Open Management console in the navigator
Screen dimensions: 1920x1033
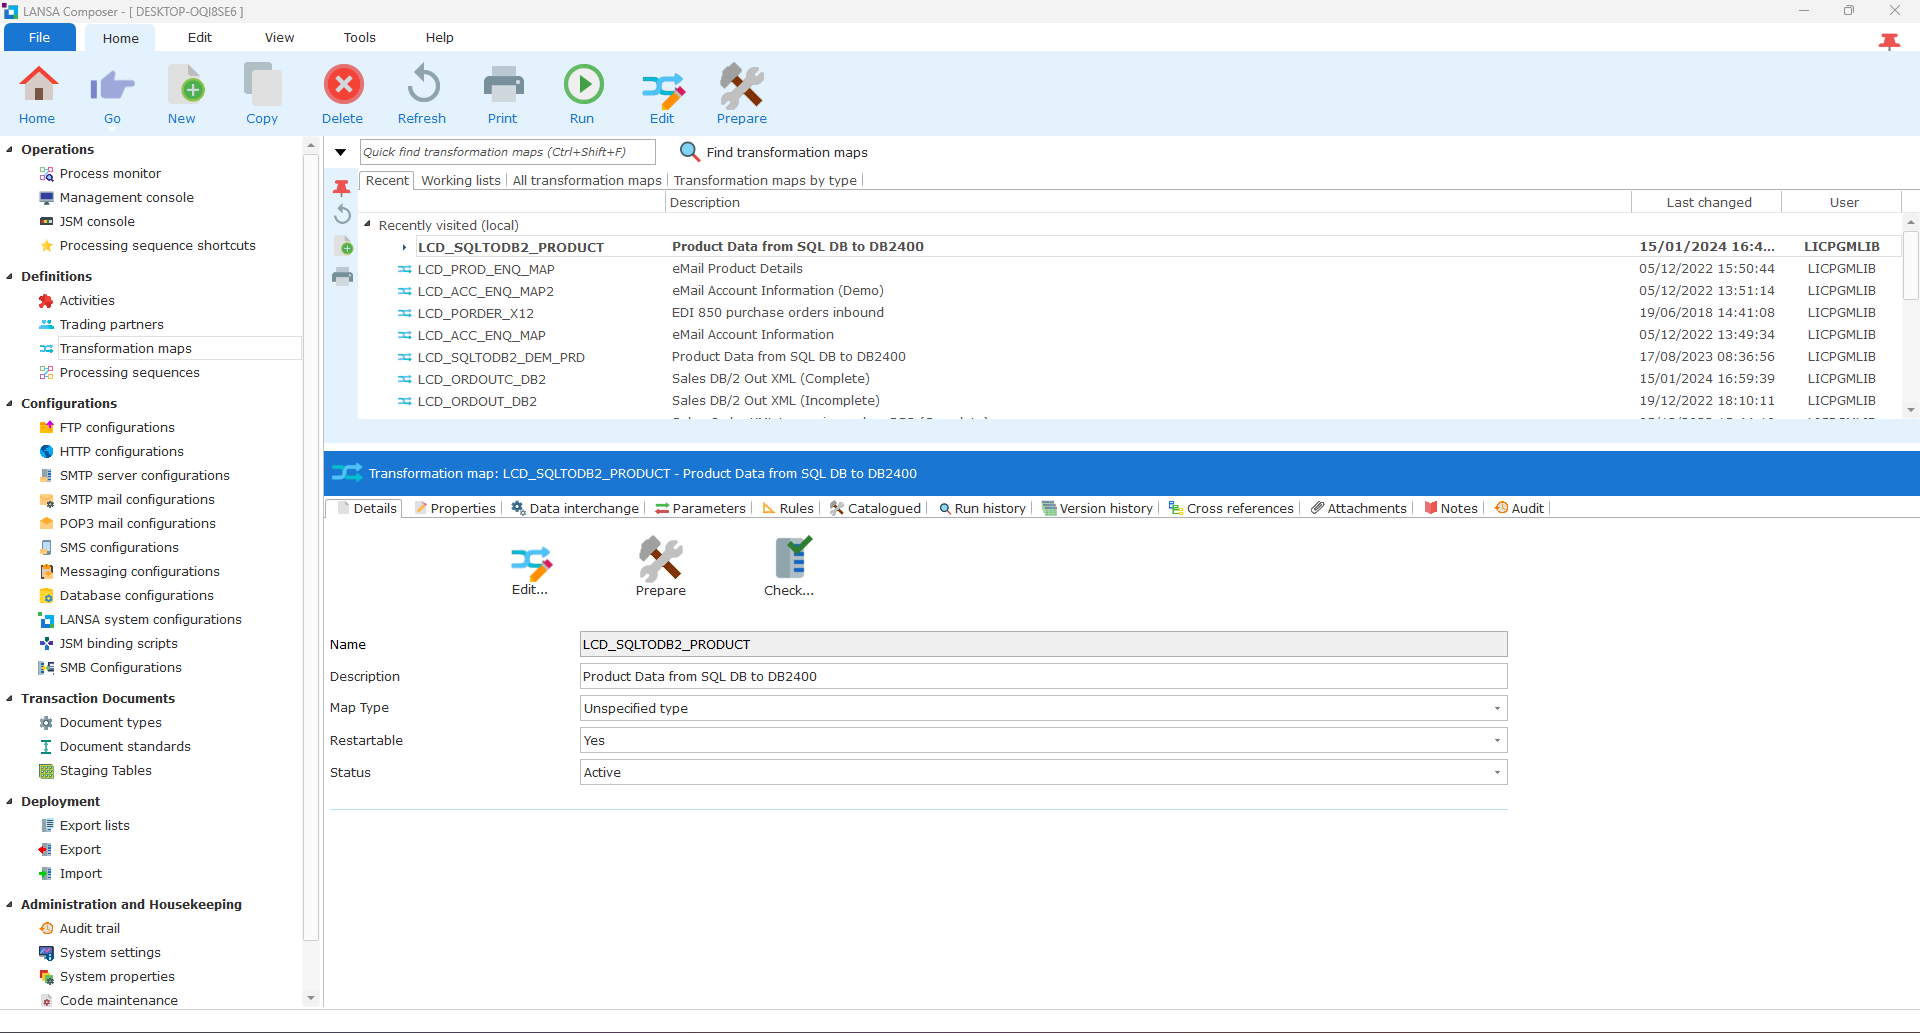pos(127,198)
